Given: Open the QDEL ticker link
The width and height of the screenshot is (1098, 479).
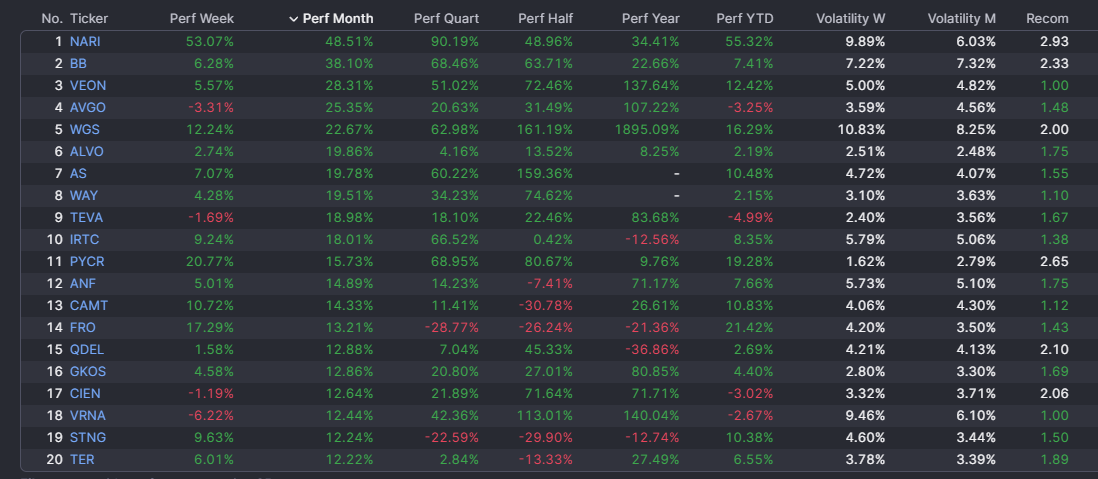Looking at the screenshot, I should (87, 350).
